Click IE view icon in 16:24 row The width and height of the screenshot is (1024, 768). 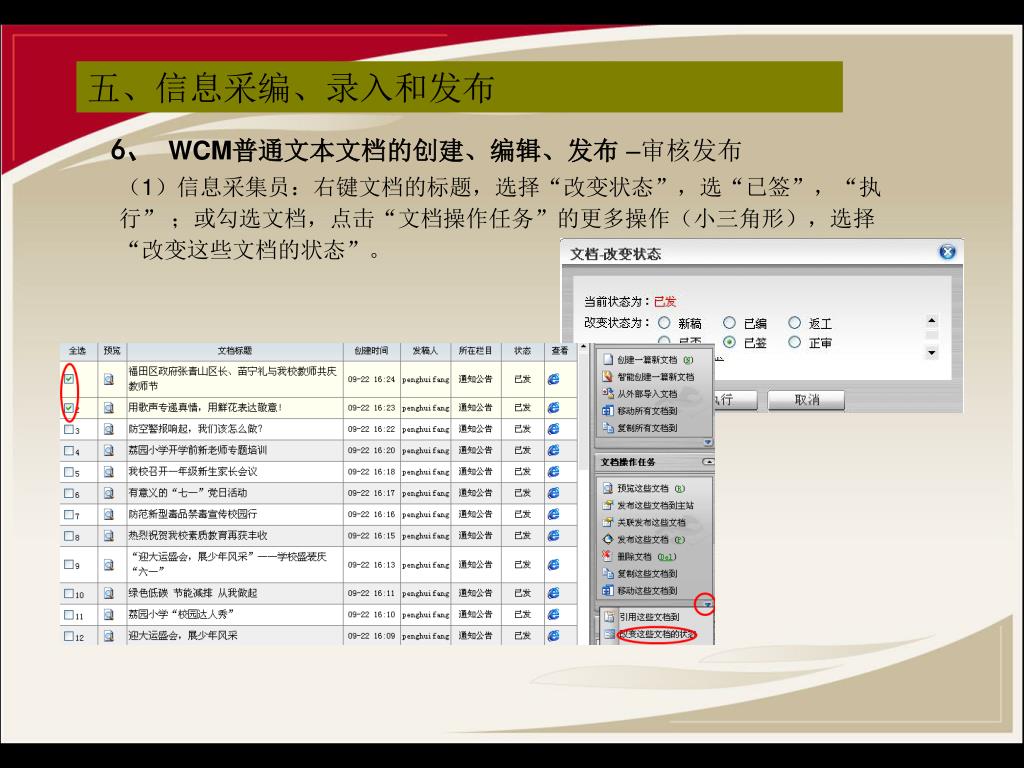tap(554, 379)
